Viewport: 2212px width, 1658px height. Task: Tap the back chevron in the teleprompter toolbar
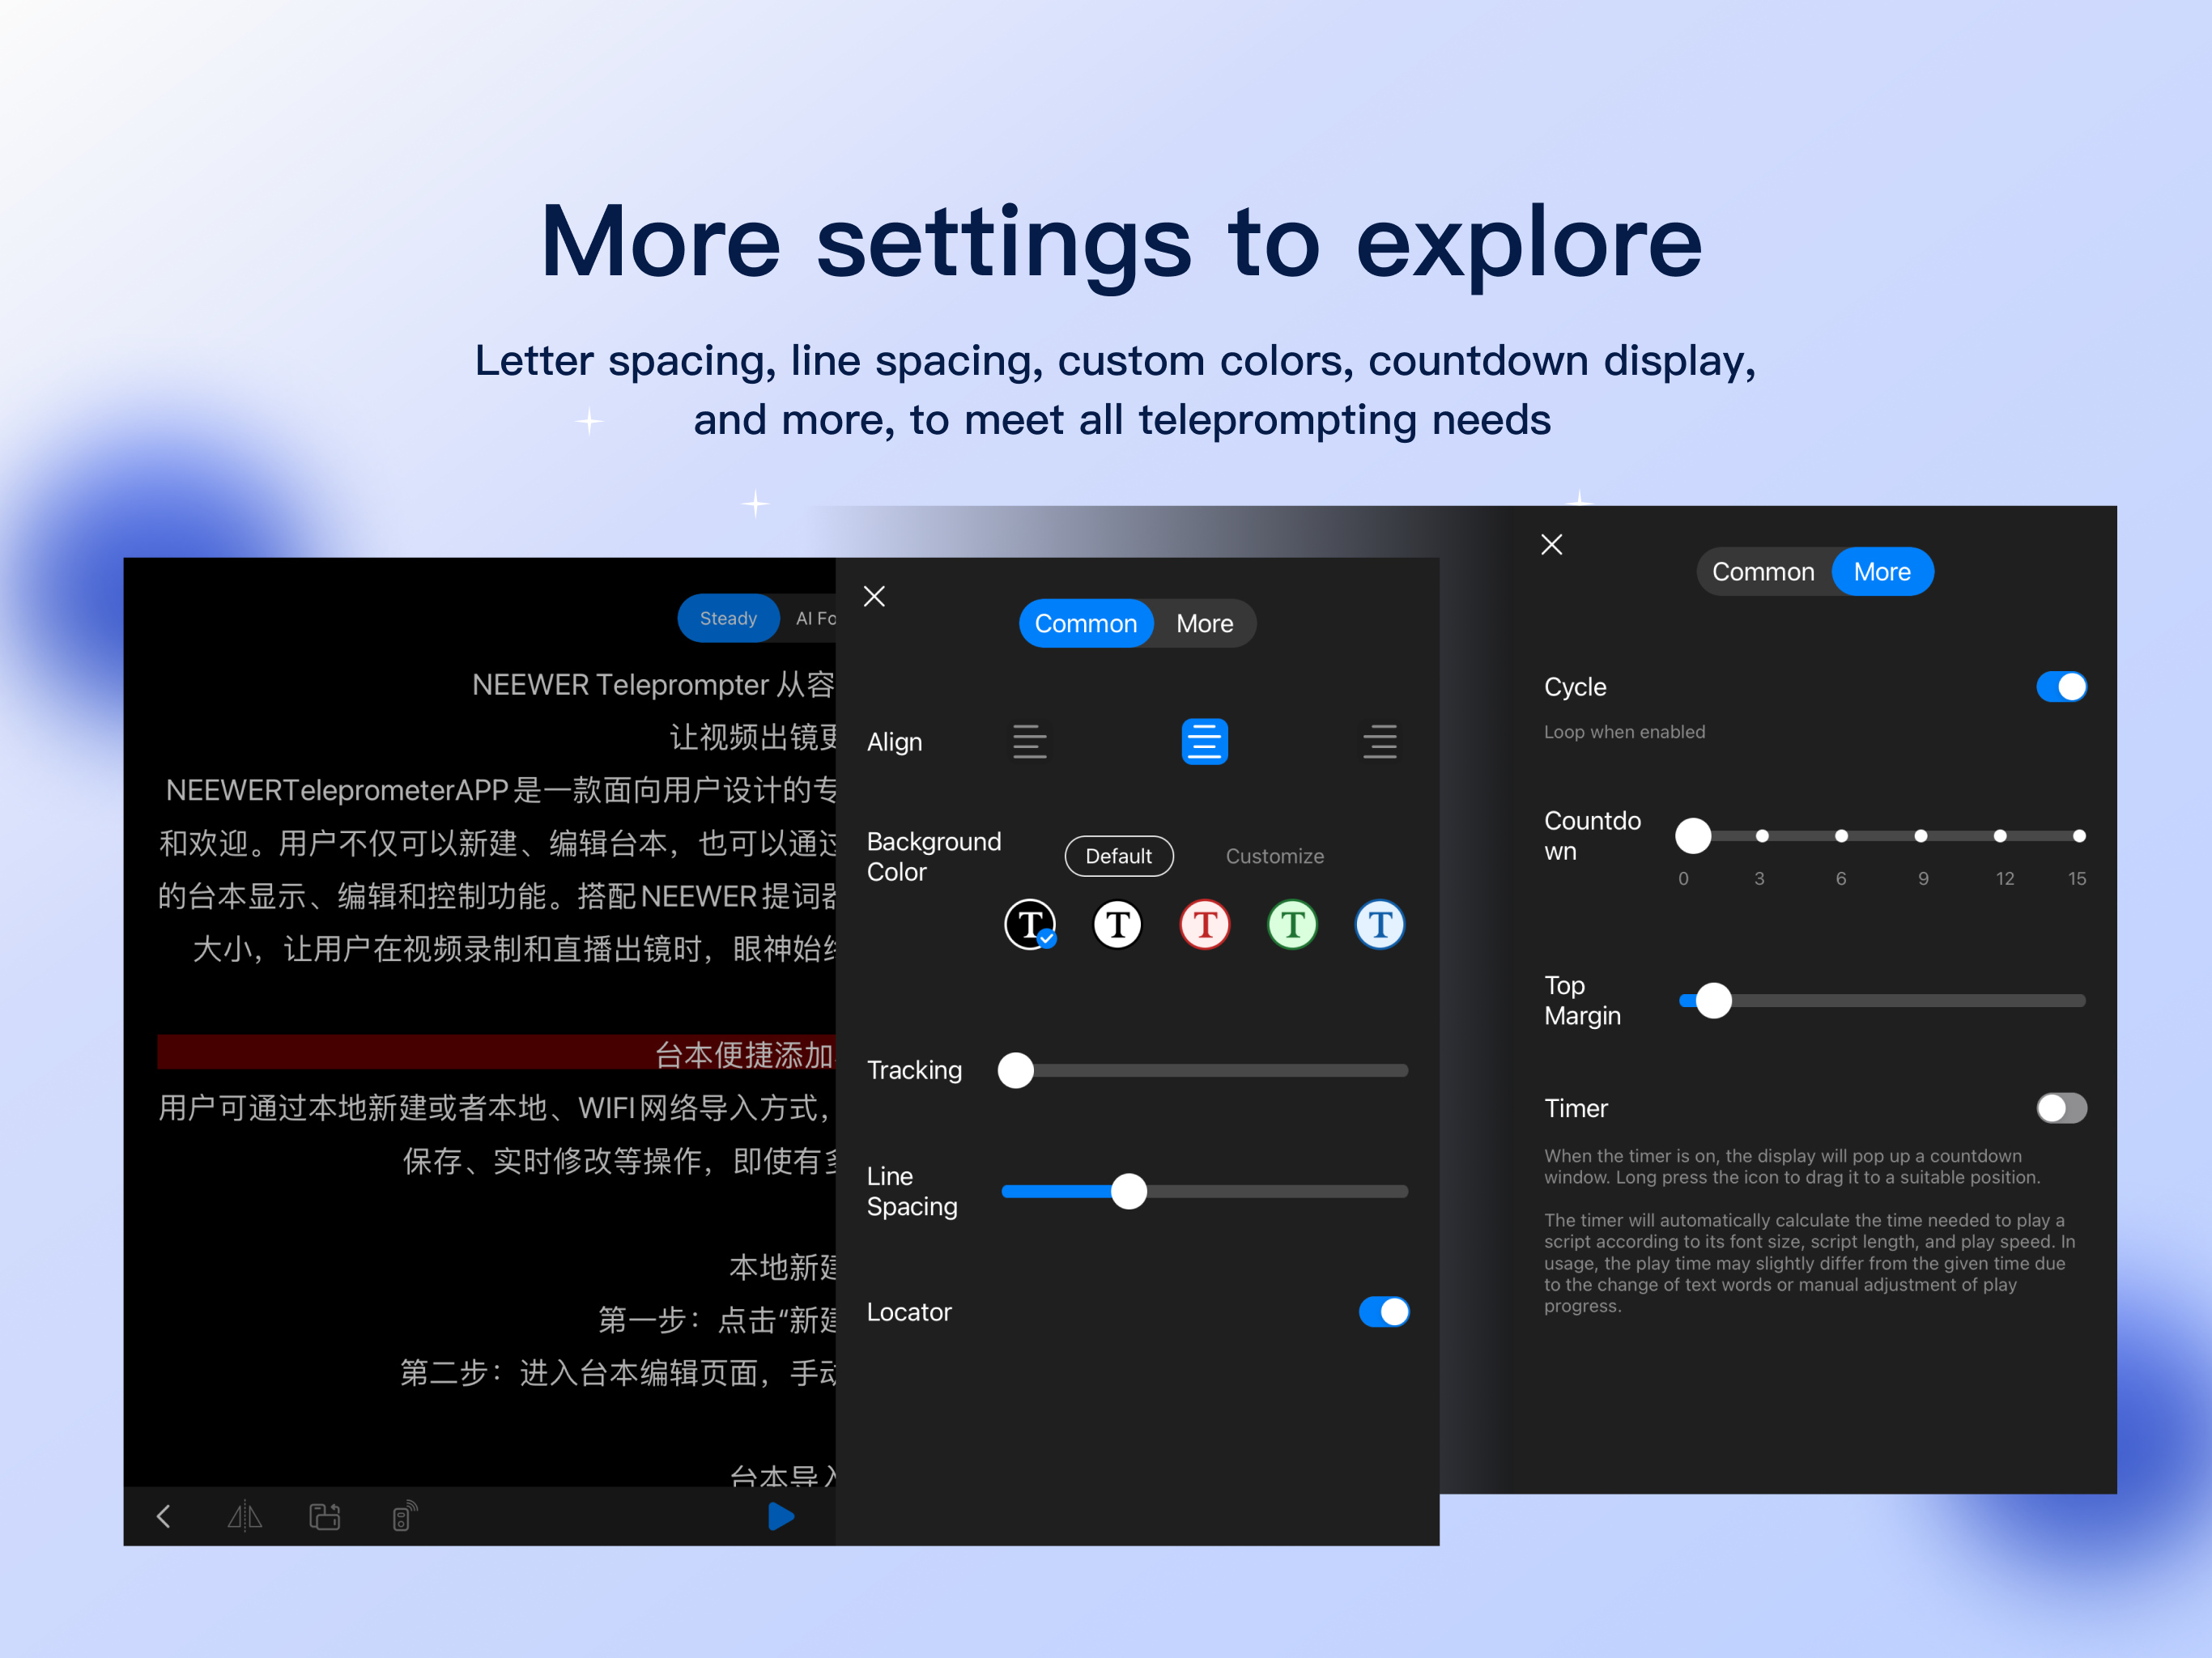(164, 1516)
